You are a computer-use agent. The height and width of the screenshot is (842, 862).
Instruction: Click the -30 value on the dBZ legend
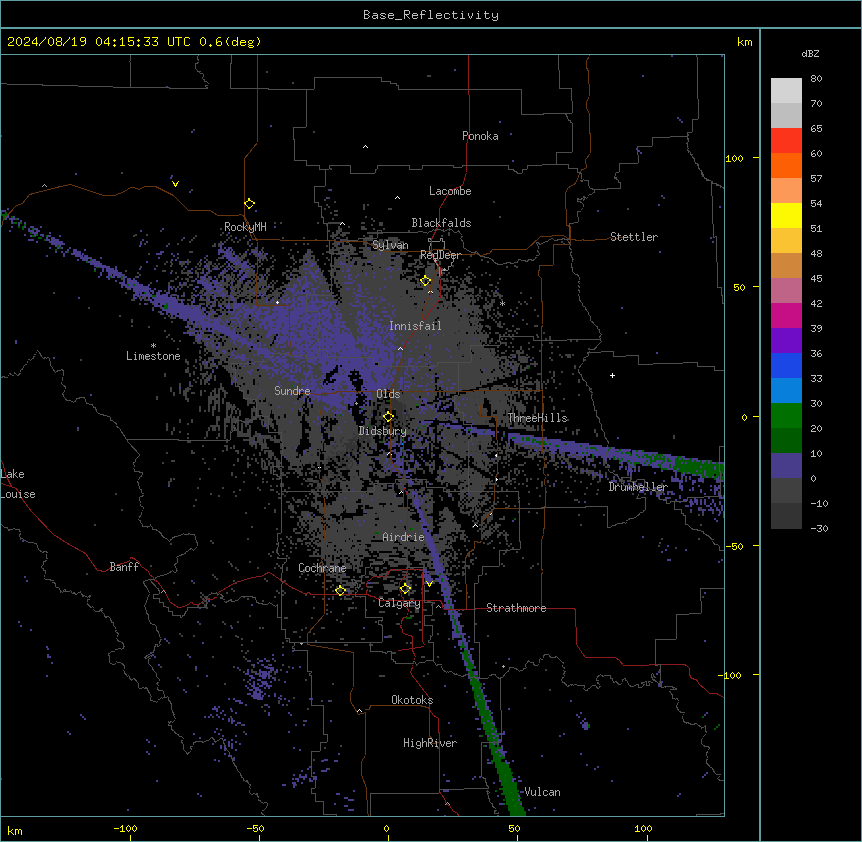(819, 528)
